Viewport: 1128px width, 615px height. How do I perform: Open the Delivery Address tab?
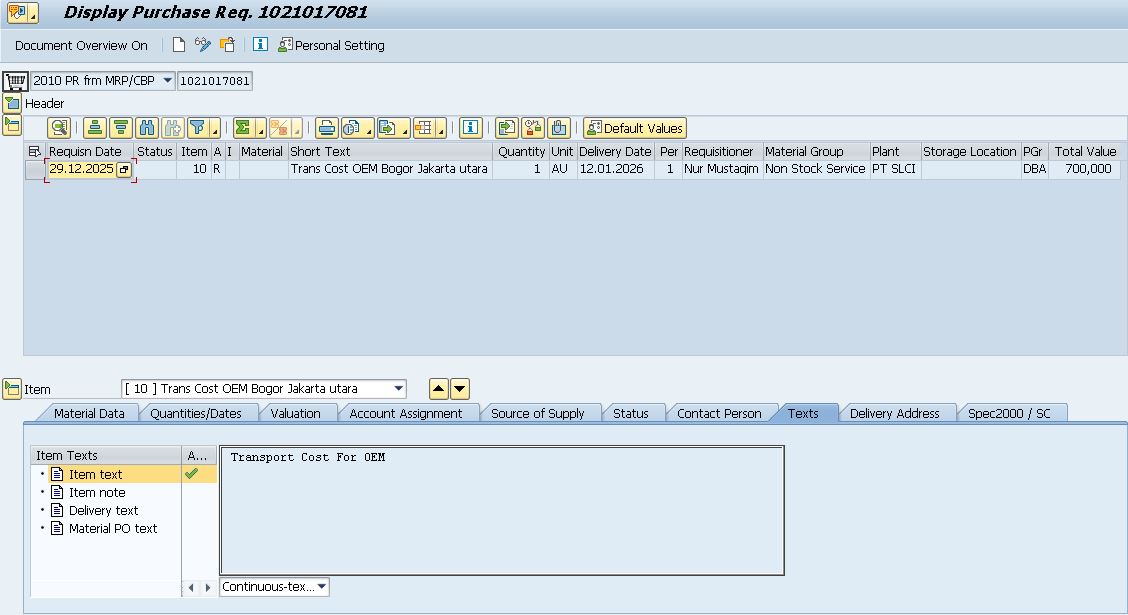894,413
